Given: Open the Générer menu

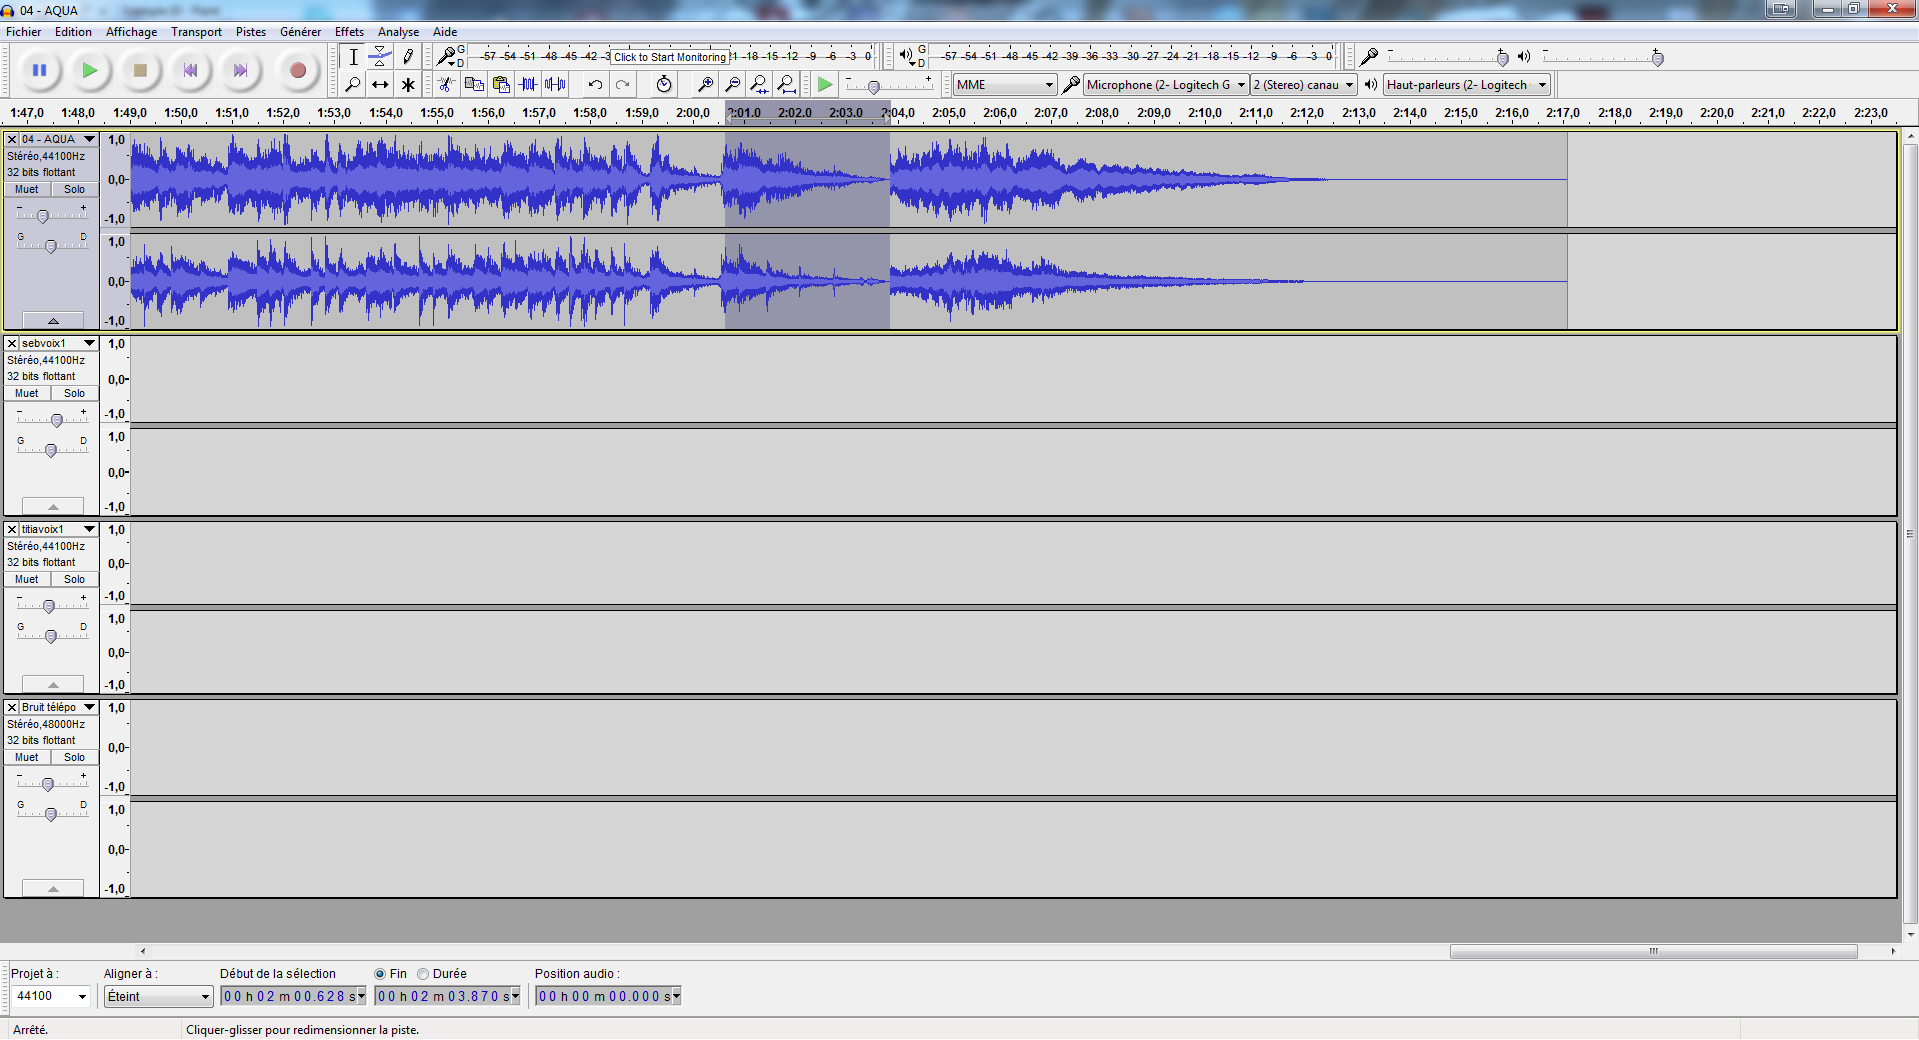Looking at the screenshot, I should pos(300,32).
